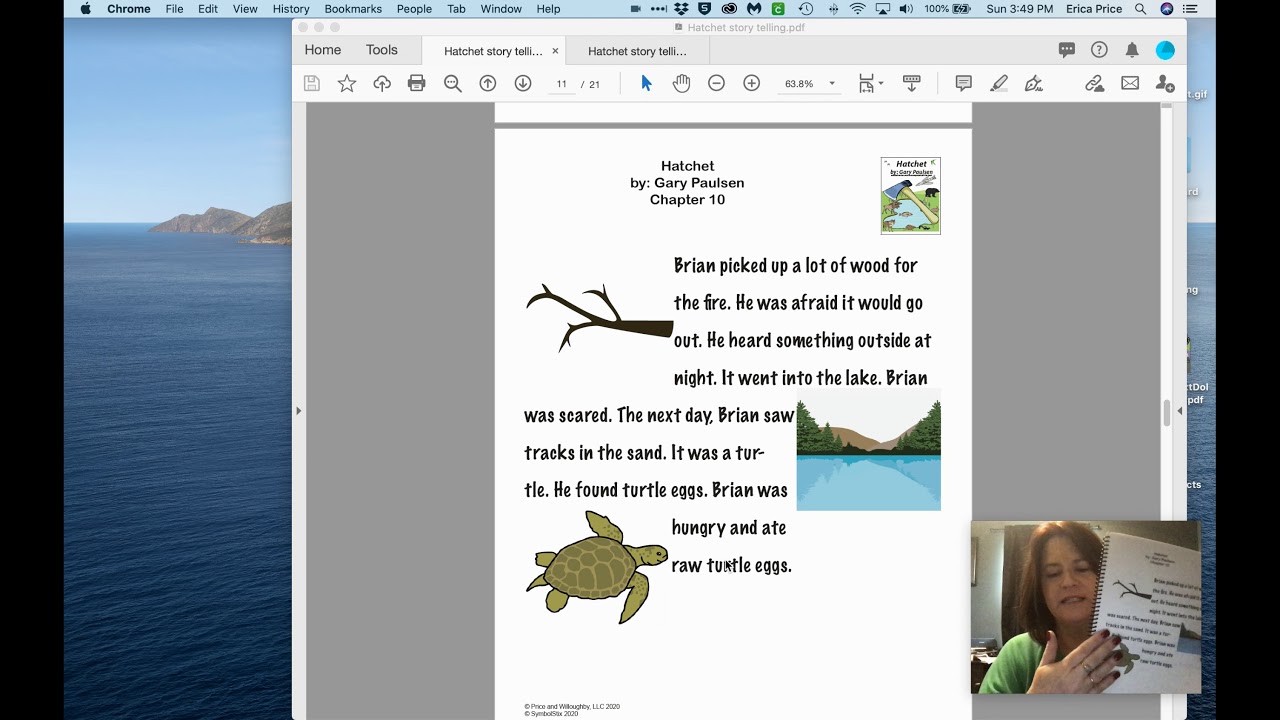Open the volume control in menu bar

[906, 9]
